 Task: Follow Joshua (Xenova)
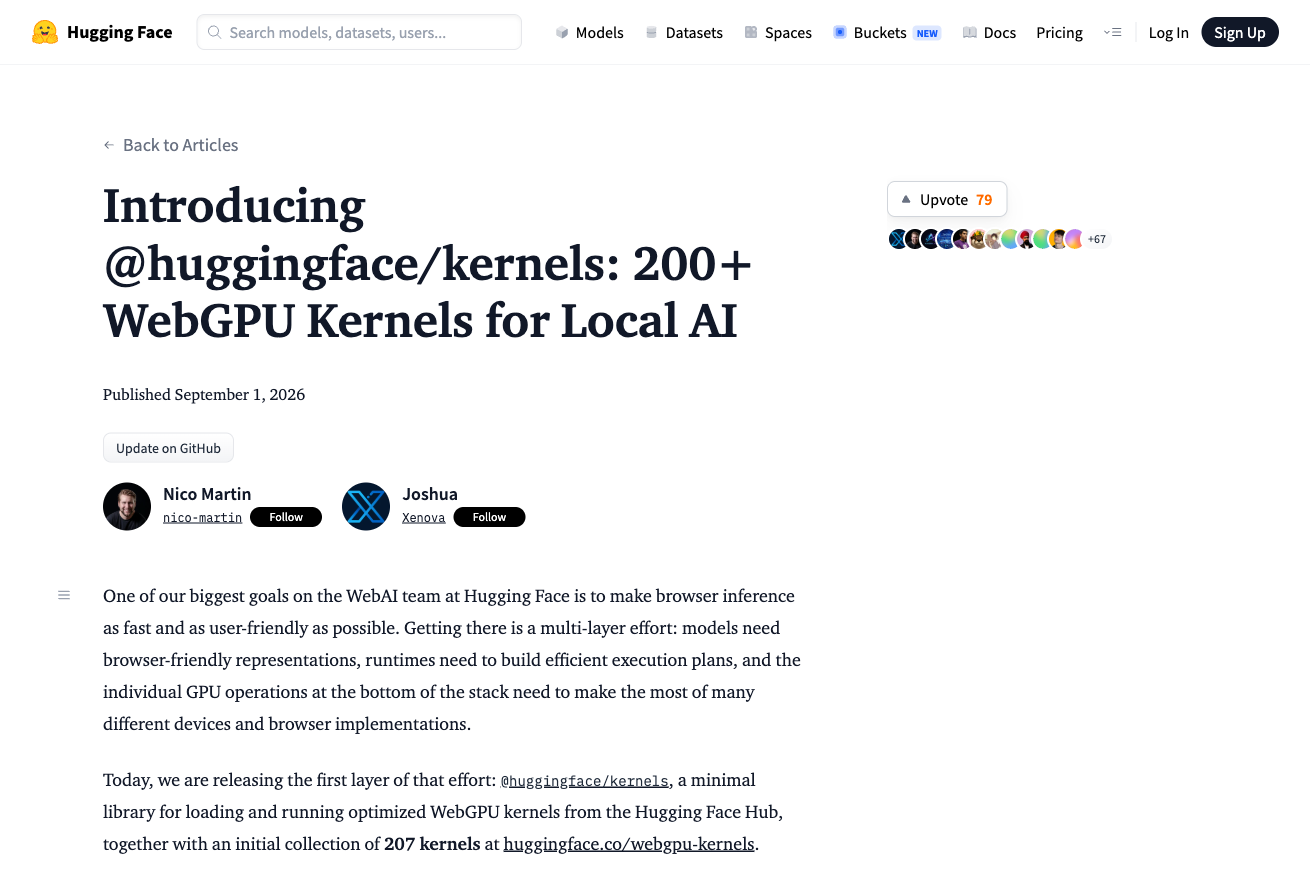pos(489,517)
